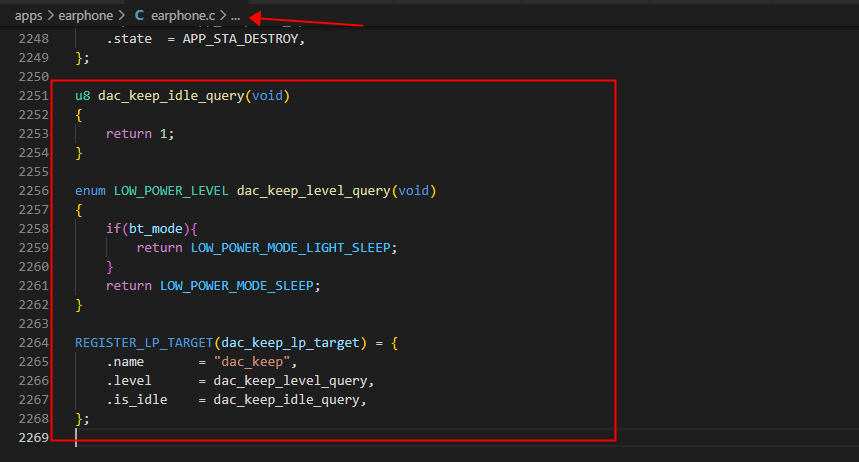Screen dimensions: 859x462
Task: Click APP_STA_DESTROY constant on line 2248
Action: coord(240,39)
